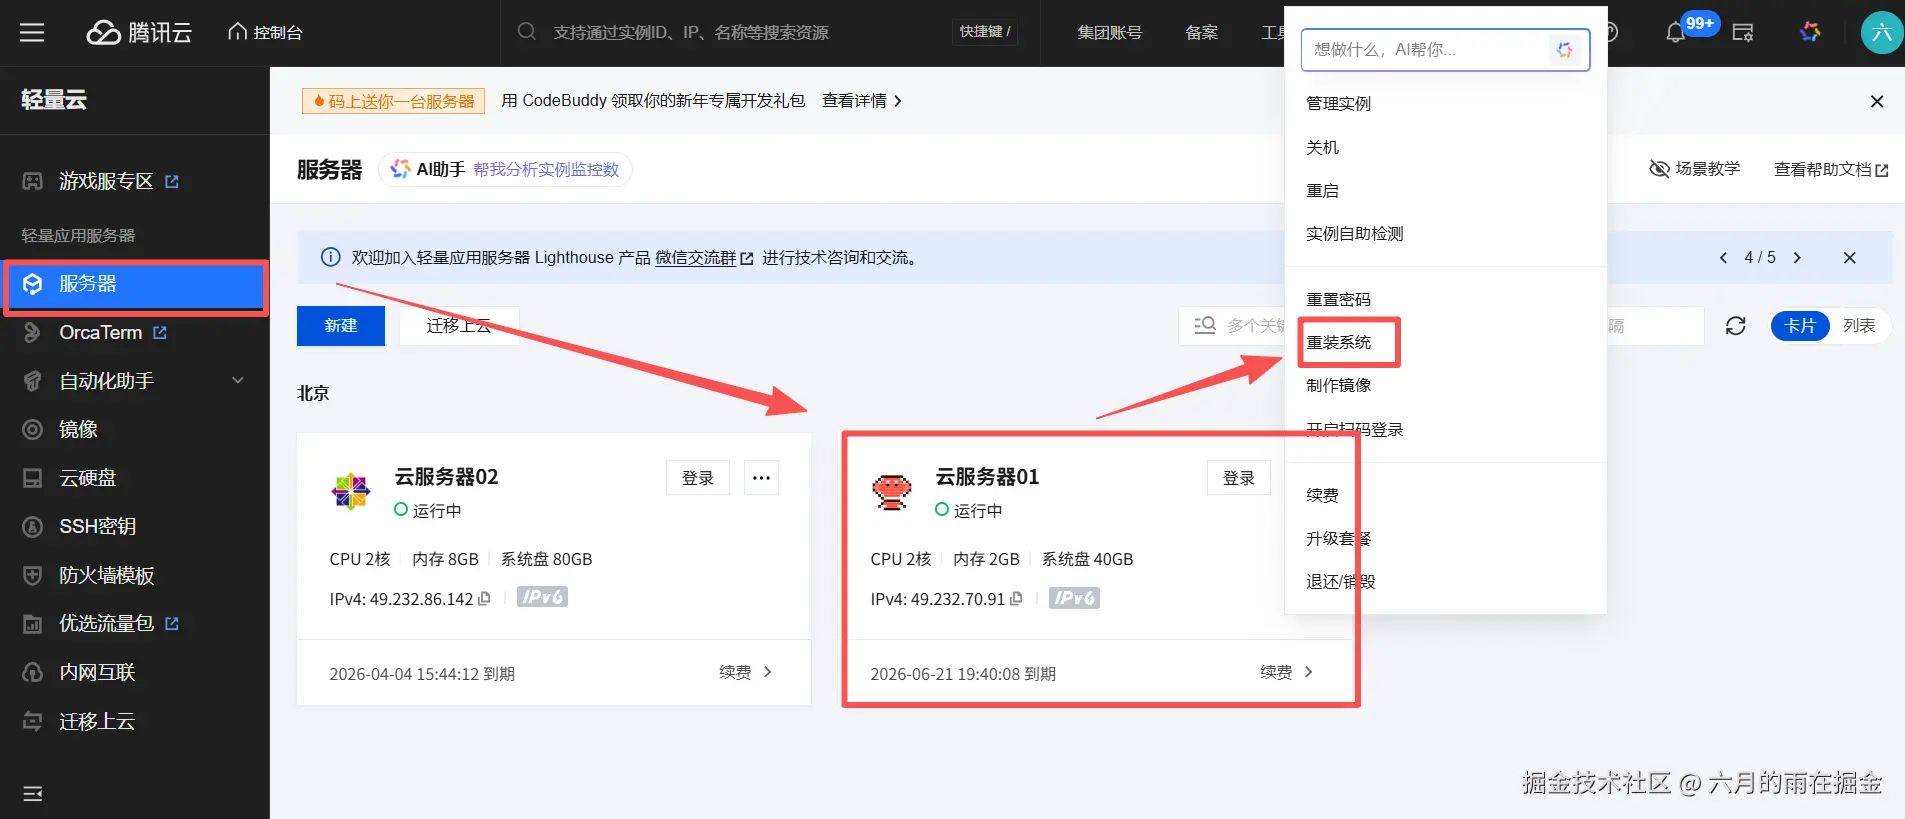Switch to 列表 list view
This screenshot has height=819, width=1905.
[1859, 326]
